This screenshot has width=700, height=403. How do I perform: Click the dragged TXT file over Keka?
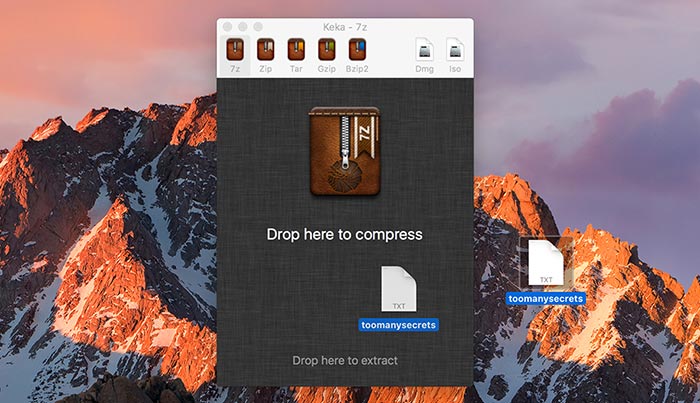(399, 289)
